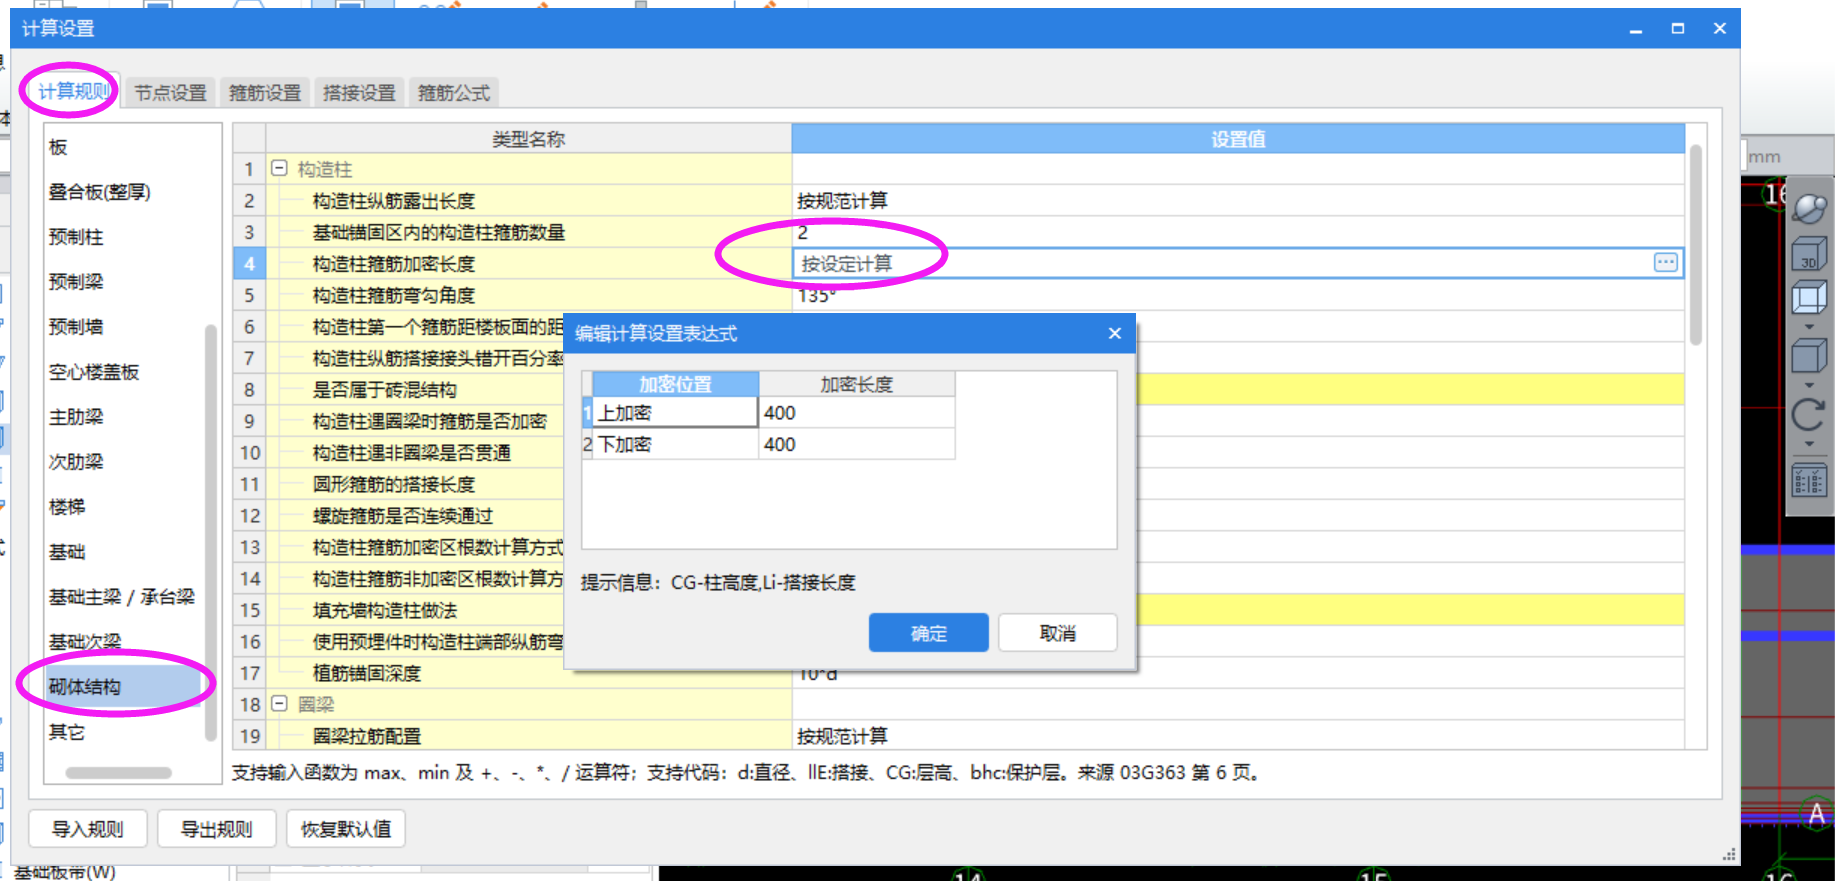Click the 类型名称 column header

point(529,139)
